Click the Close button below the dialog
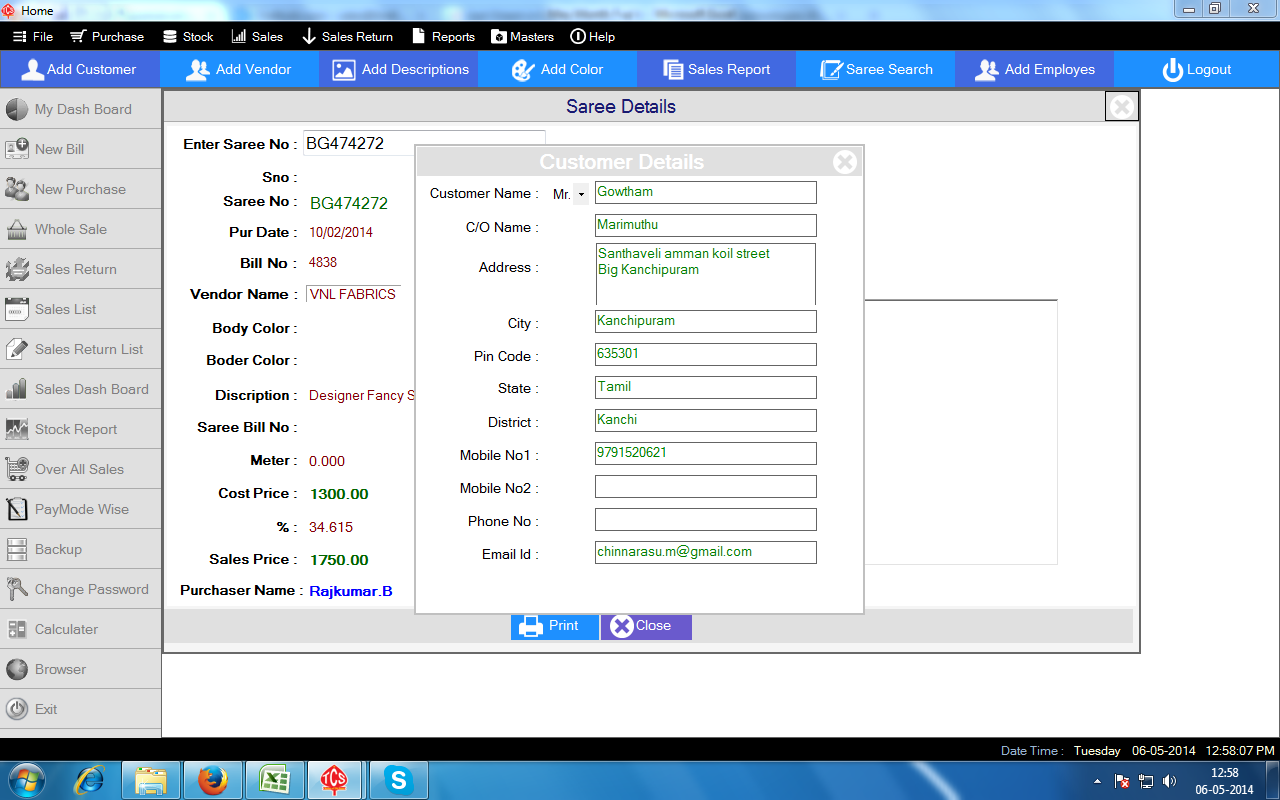Screen dimensions: 1280x800 click(x=645, y=626)
